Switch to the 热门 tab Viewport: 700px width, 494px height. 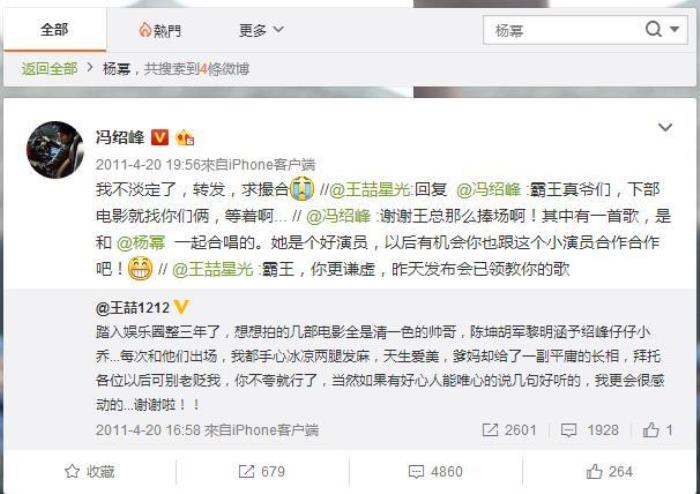[x=160, y=30]
